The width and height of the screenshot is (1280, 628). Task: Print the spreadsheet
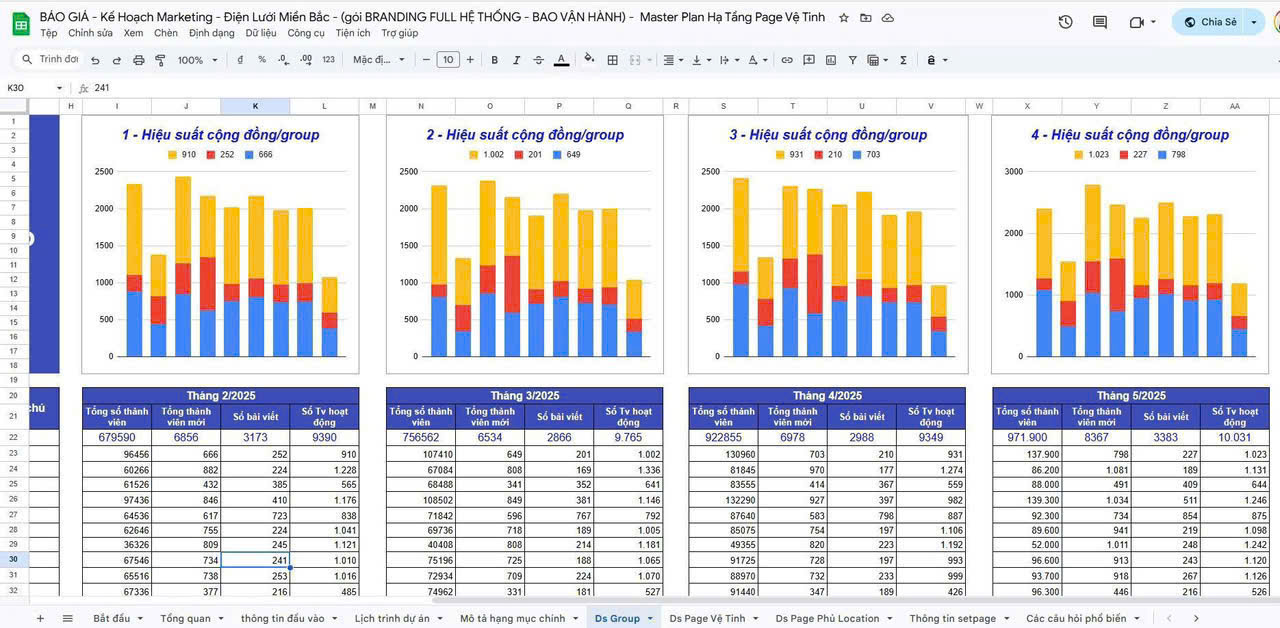(x=139, y=60)
